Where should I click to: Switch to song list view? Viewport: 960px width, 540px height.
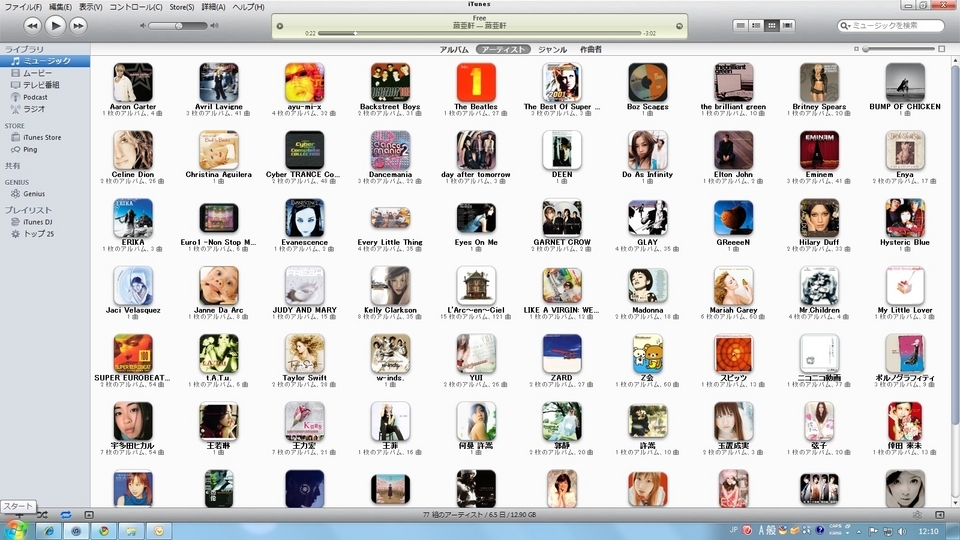pos(741,26)
